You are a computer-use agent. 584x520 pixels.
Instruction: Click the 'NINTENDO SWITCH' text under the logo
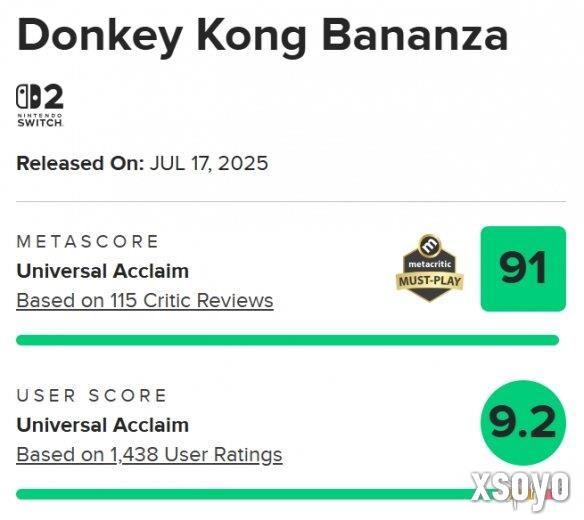tap(40, 120)
